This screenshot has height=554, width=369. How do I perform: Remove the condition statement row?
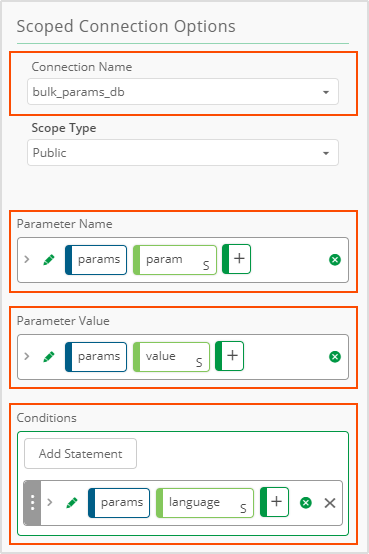[x=330, y=503]
